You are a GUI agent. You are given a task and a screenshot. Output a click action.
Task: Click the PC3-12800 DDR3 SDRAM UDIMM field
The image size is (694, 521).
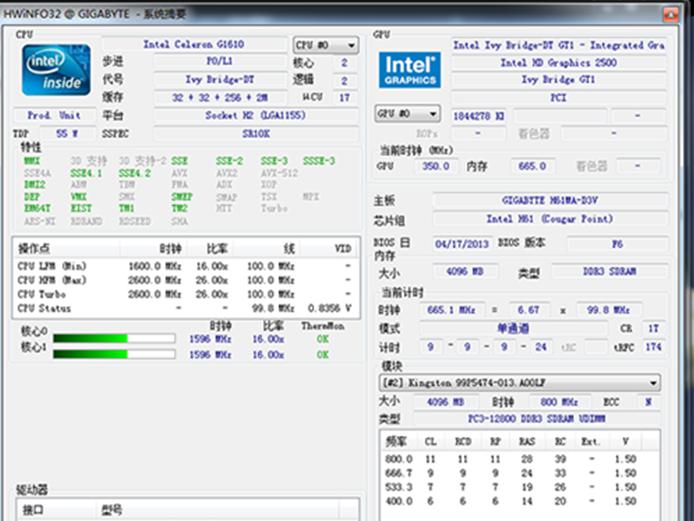coord(537,418)
